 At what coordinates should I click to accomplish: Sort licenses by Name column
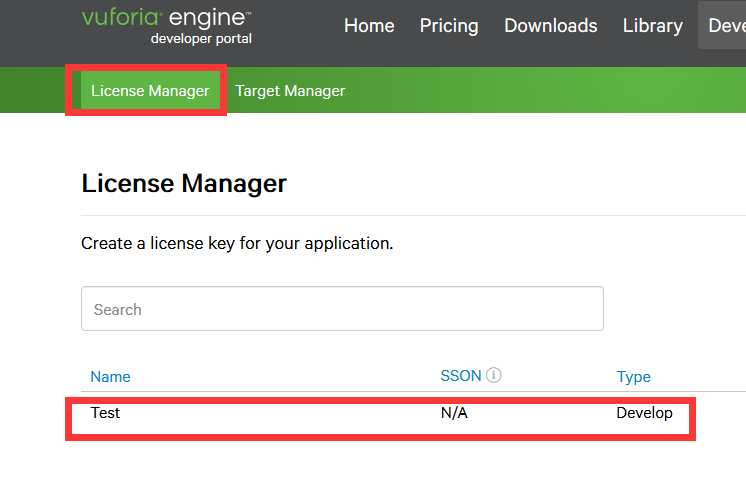click(x=110, y=377)
